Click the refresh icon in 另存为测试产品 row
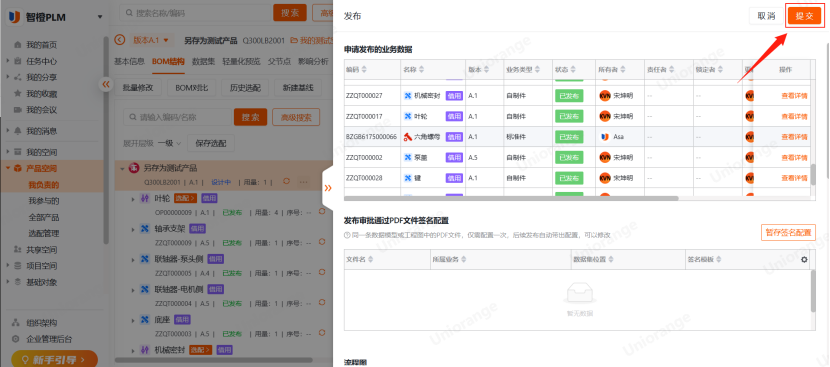This screenshot has width=830, height=367. point(286,181)
